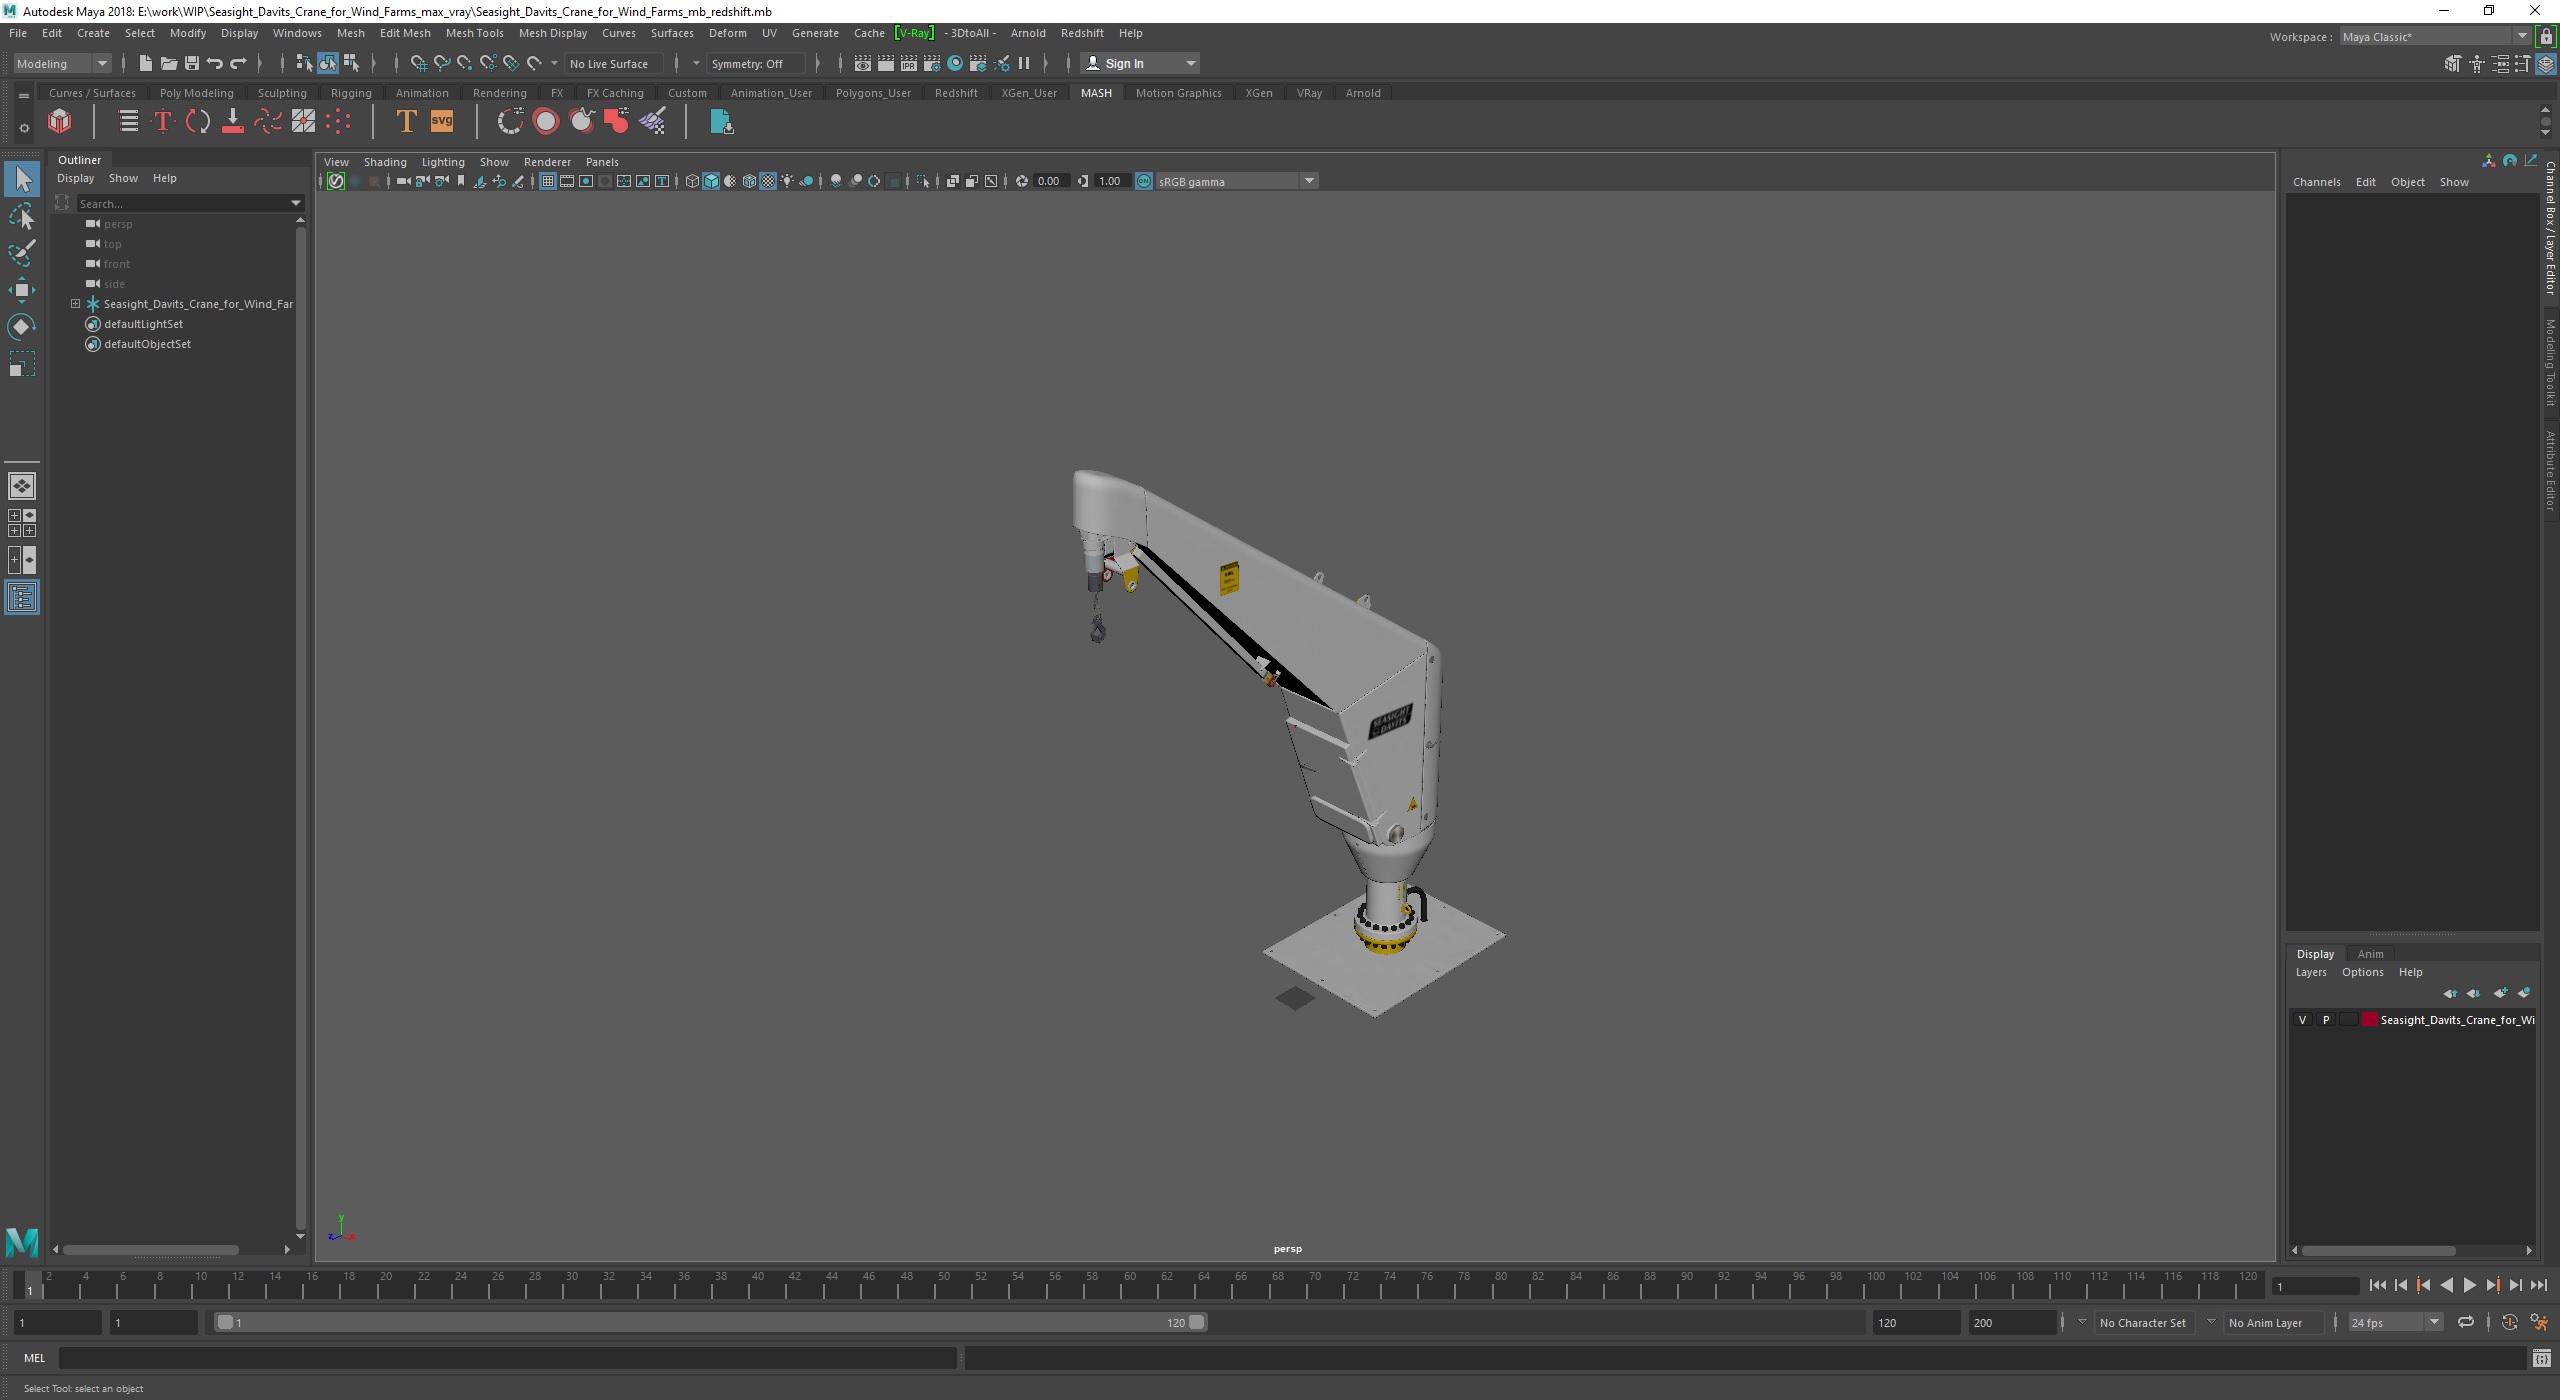Open the viewport Shading menu
This screenshot has height=1400, width=2560.
(x=385, y=162)
